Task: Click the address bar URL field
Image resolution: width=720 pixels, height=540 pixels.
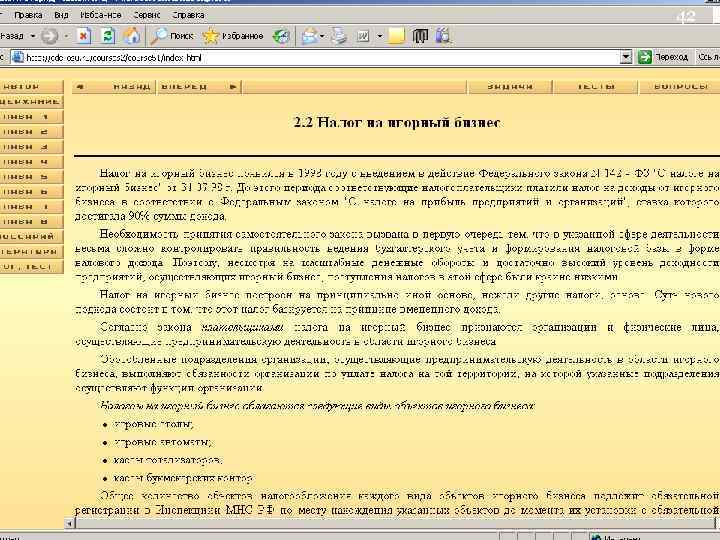Action: pyautogui.click(x=321, y=58)
